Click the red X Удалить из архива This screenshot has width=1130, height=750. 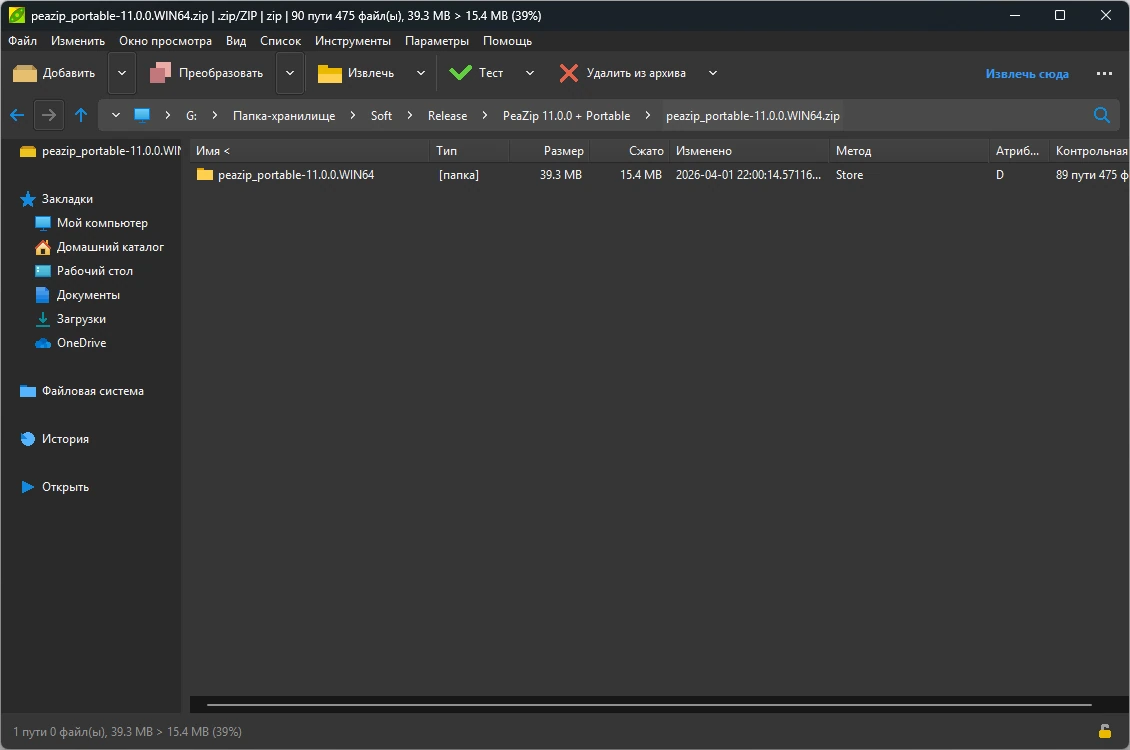(x=569, y=73)
